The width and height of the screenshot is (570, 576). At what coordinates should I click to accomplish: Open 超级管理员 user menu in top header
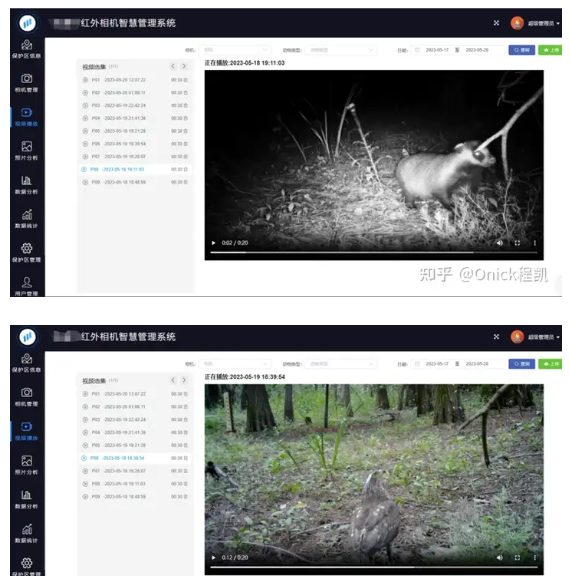coord(544,23)
